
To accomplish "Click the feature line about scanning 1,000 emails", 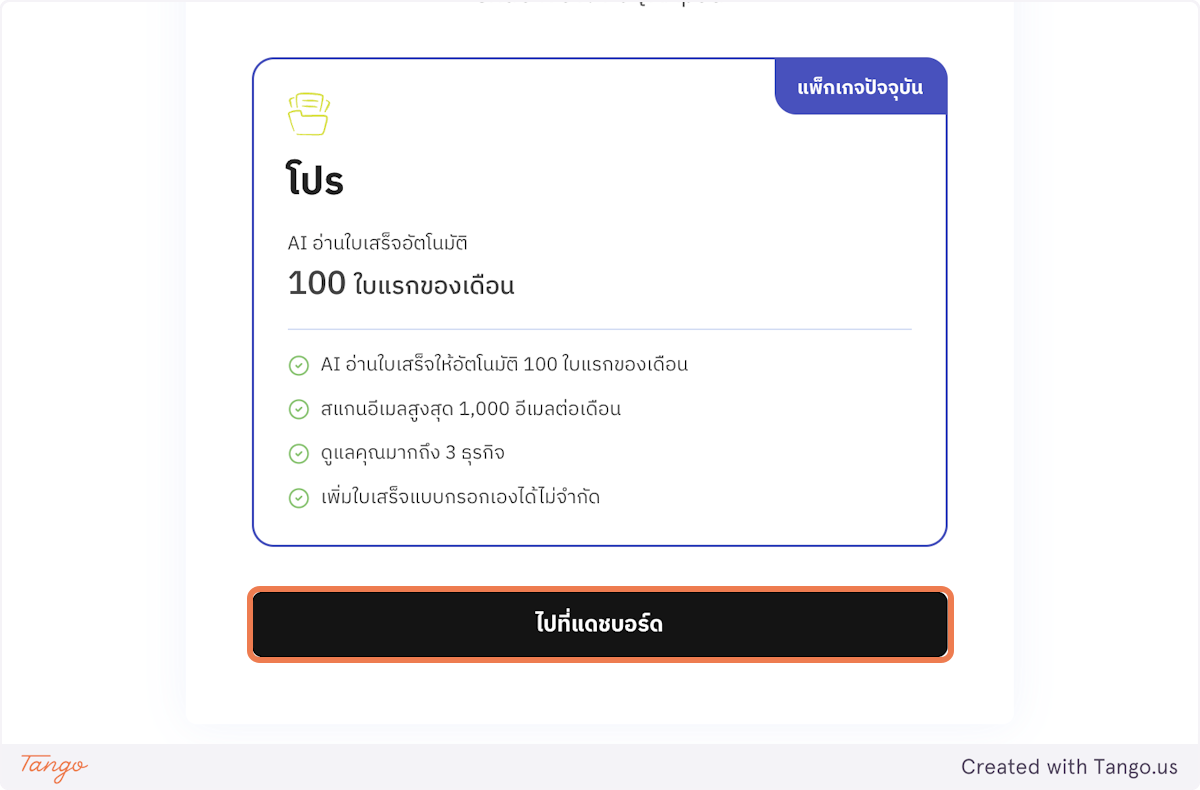I will 470,408.
